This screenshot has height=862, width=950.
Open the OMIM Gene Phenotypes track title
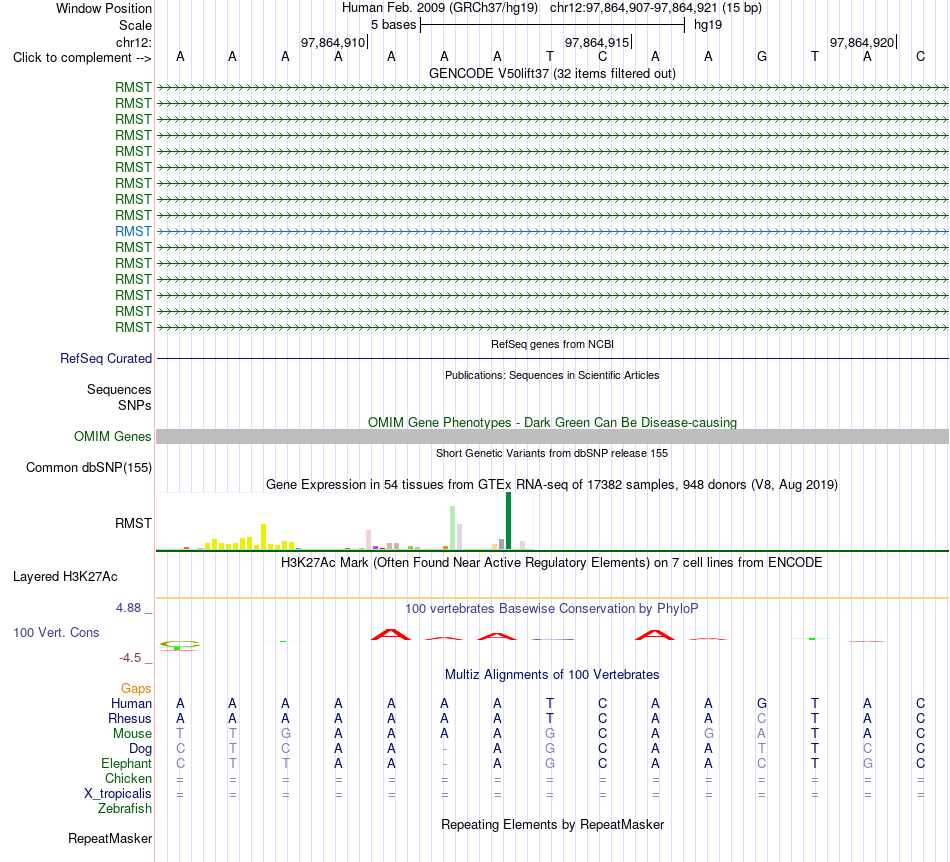pyautogui.click(x=552, y=422)
